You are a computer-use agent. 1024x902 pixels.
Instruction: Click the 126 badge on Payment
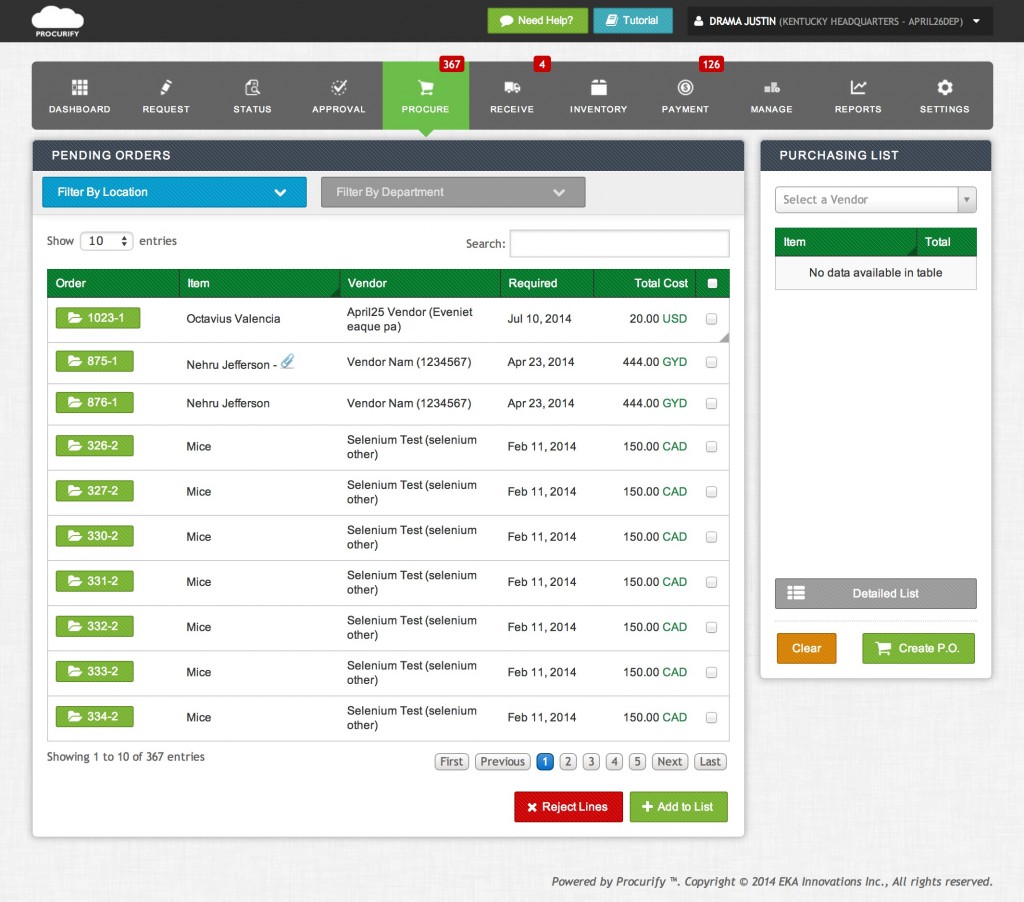pos(711,64)
